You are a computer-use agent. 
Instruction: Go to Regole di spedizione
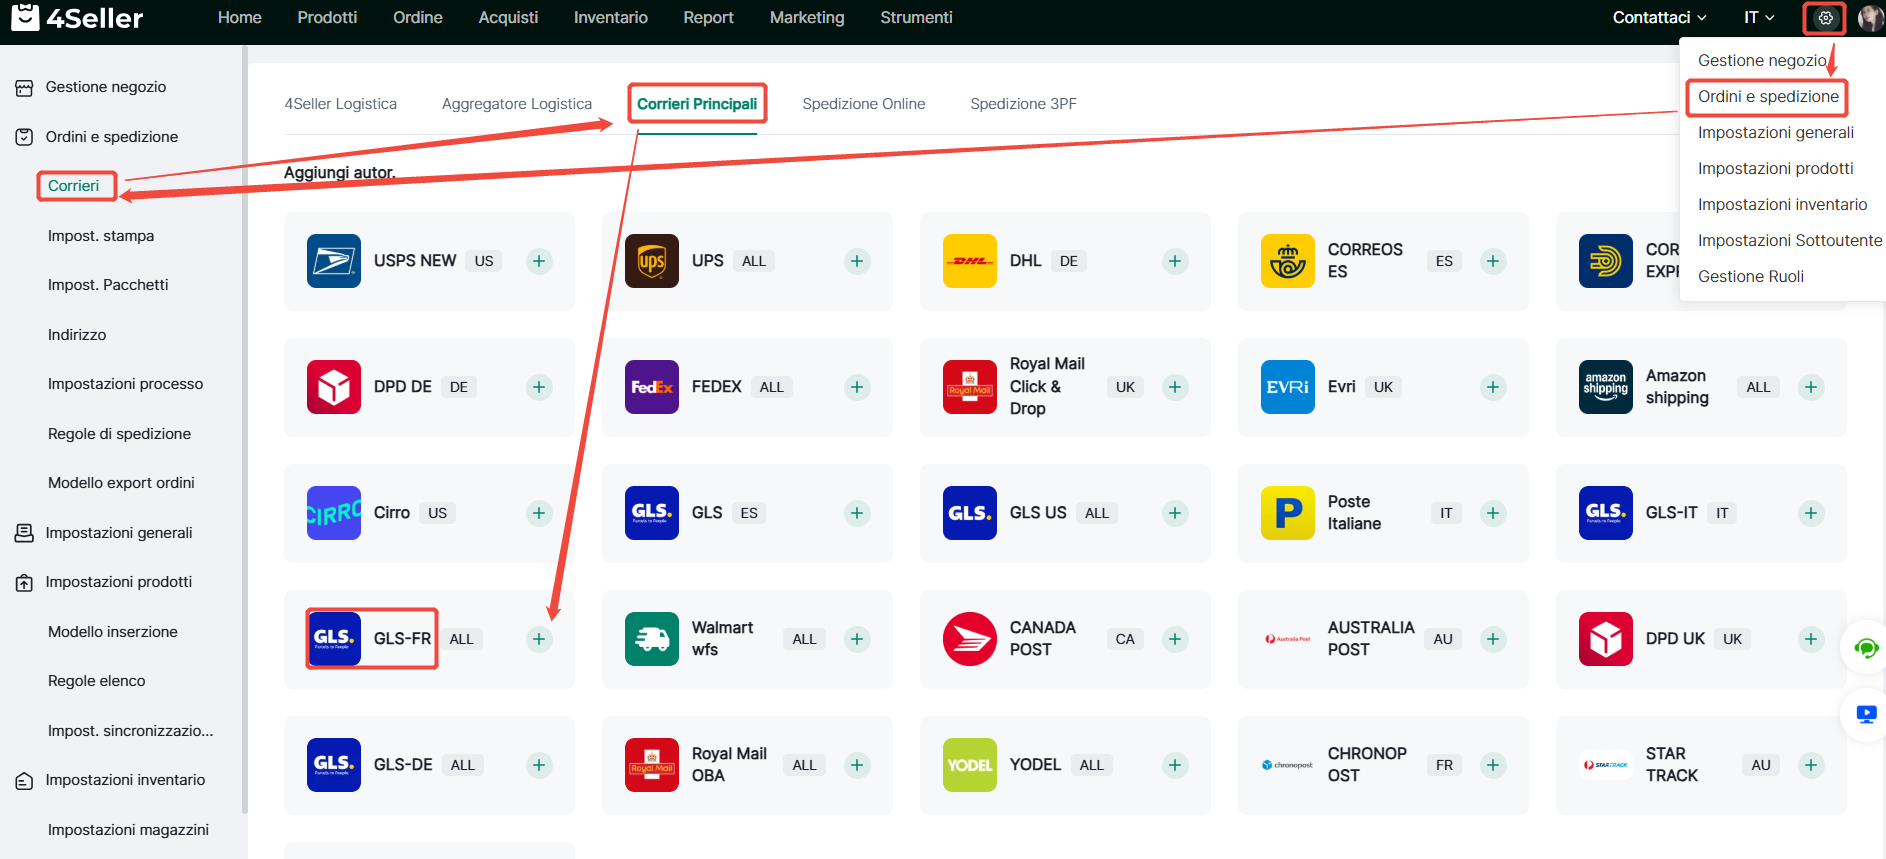(x=119, y=434)
